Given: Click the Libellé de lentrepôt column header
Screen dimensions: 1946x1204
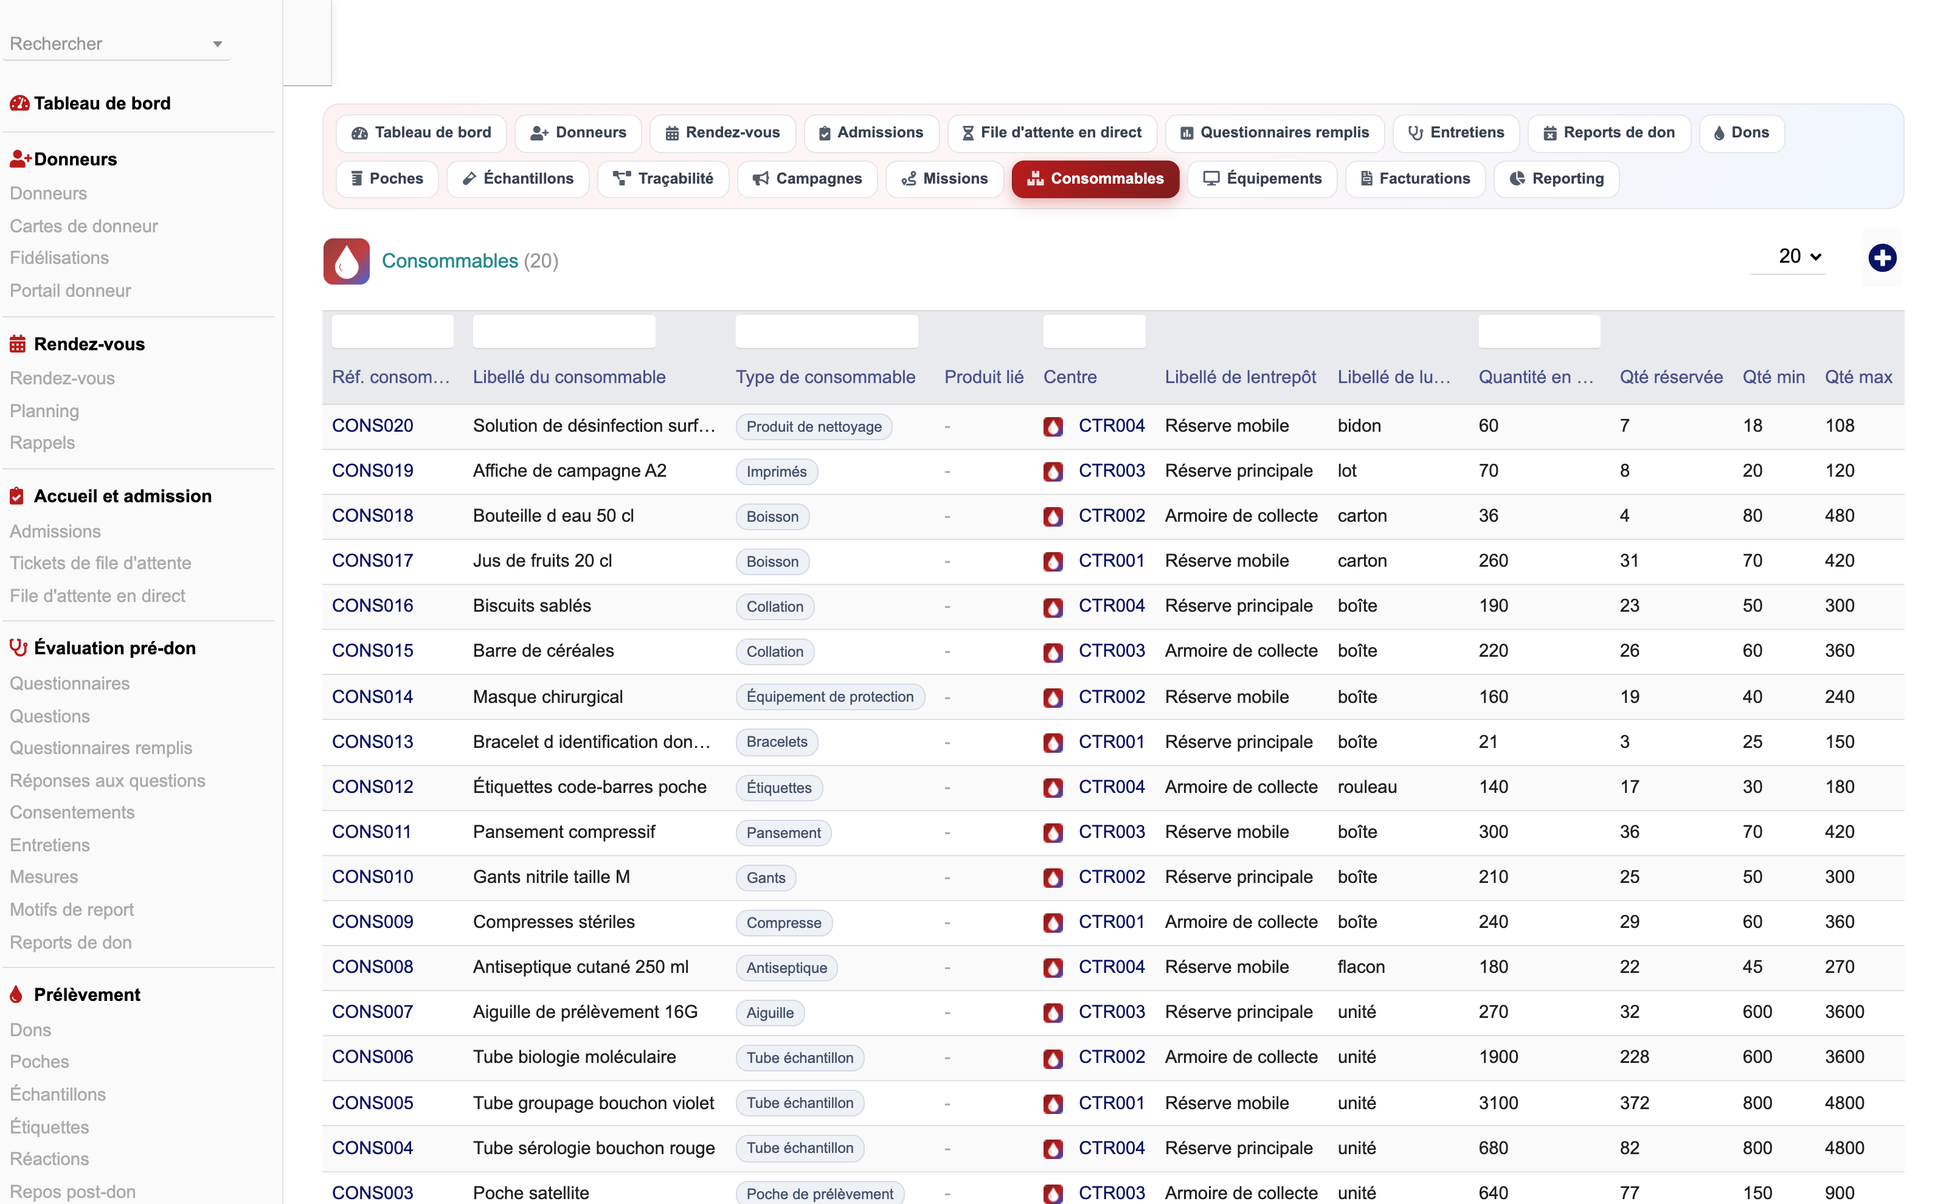Looking at the screenshot, I should click(1240, 377).
